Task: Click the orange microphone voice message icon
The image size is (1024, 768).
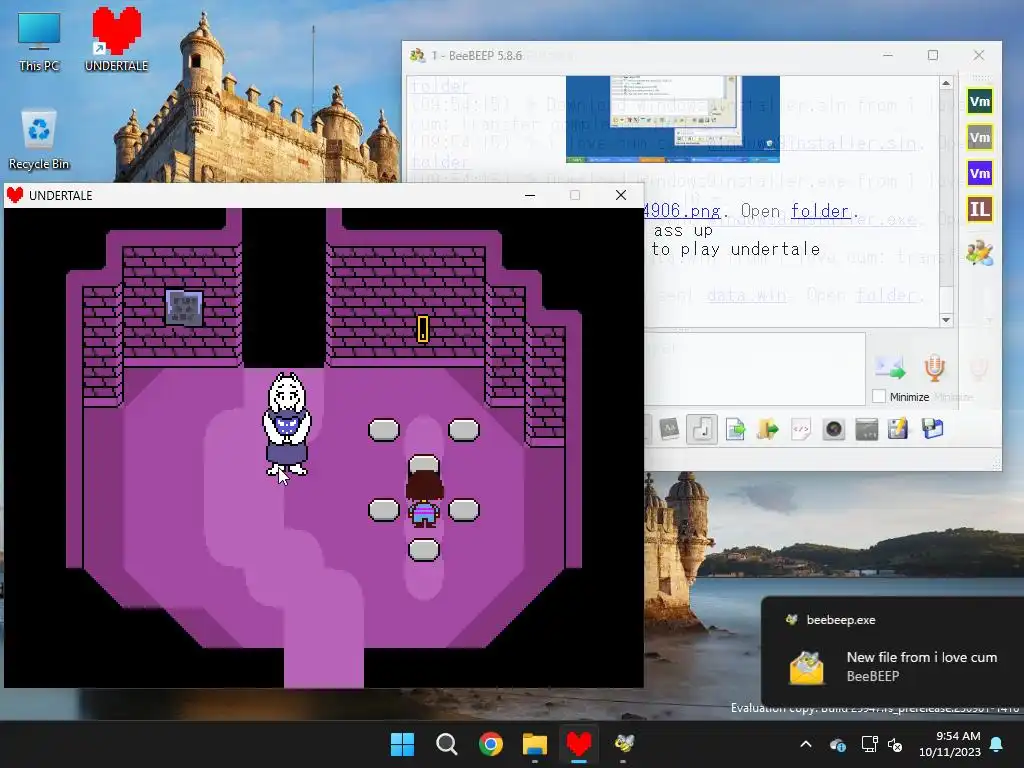Action: pos(935,368)
